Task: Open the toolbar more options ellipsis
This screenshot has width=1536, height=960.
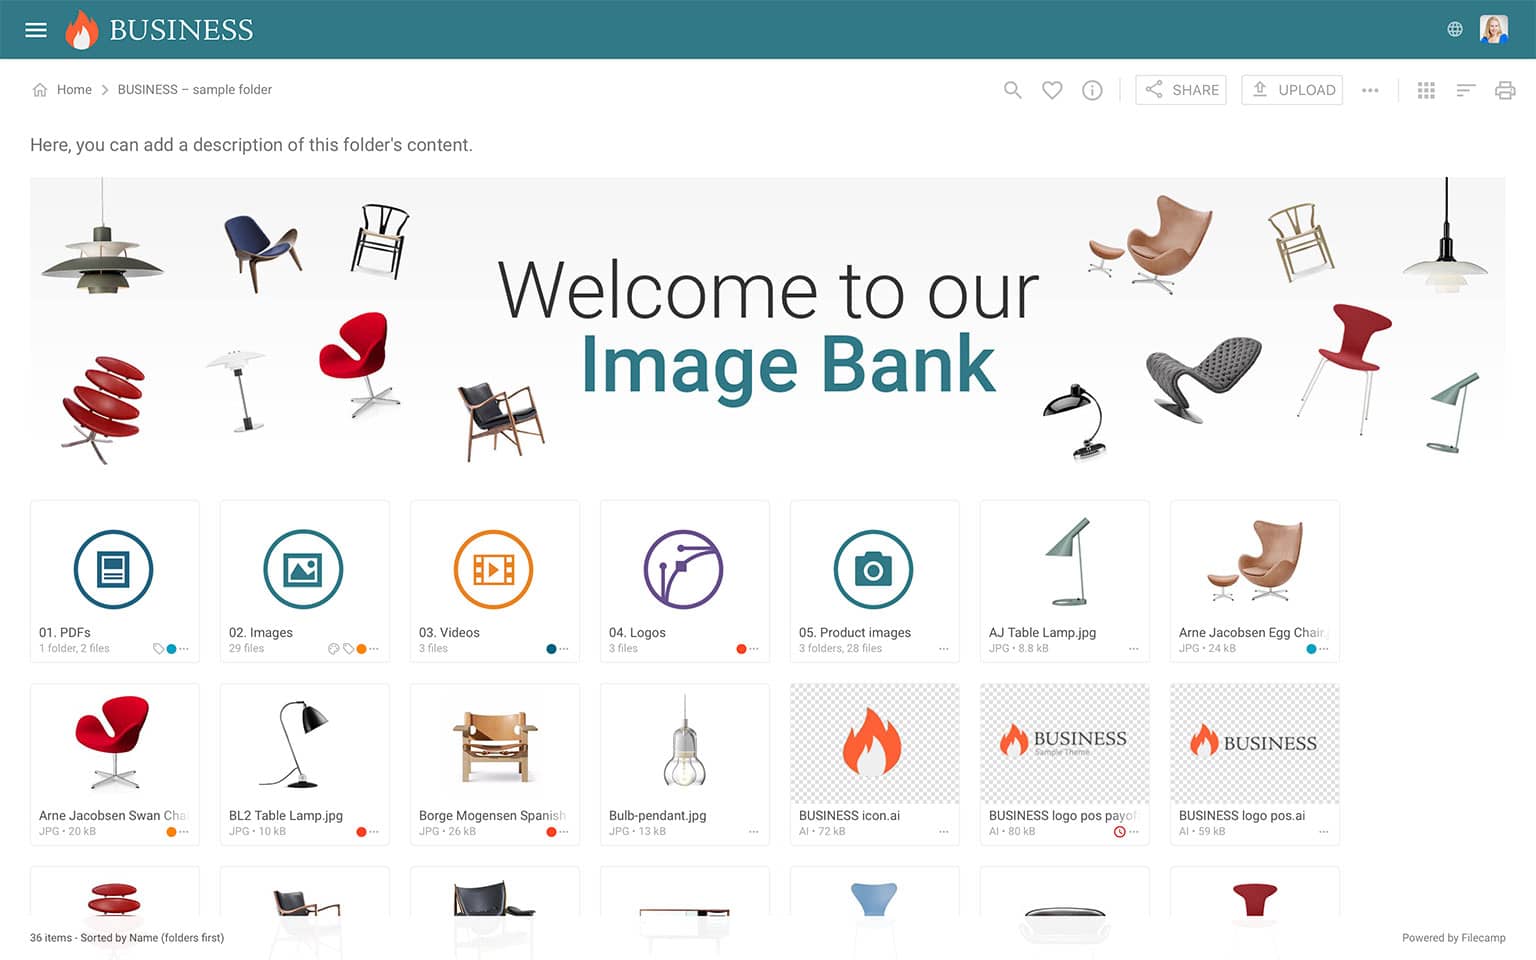Action: [x=1370, y=90]
